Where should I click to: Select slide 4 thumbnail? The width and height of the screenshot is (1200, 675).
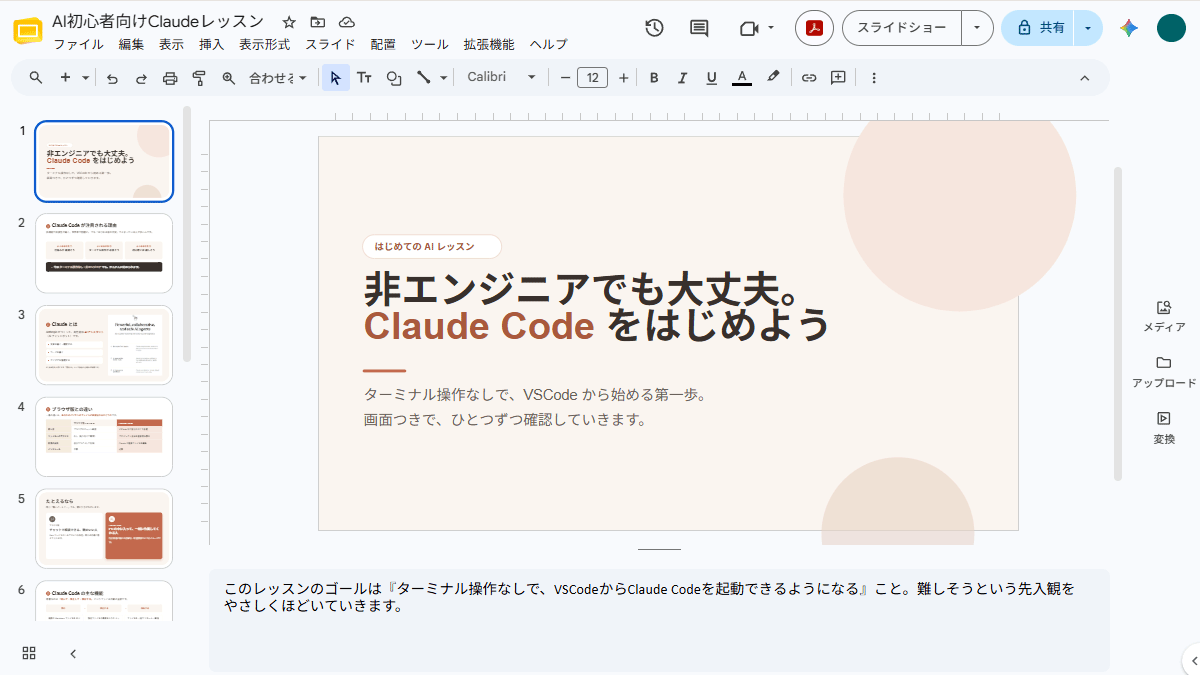(104, 437)
